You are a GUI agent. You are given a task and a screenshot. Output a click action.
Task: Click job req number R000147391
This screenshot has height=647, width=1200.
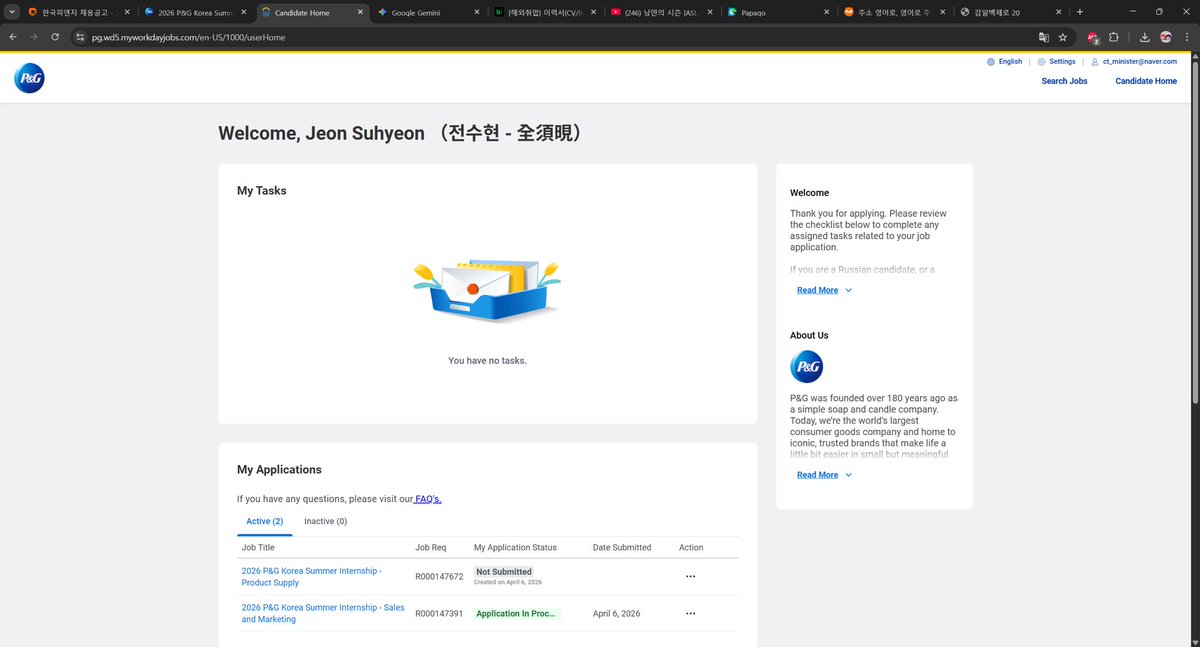tap(439, 614)
